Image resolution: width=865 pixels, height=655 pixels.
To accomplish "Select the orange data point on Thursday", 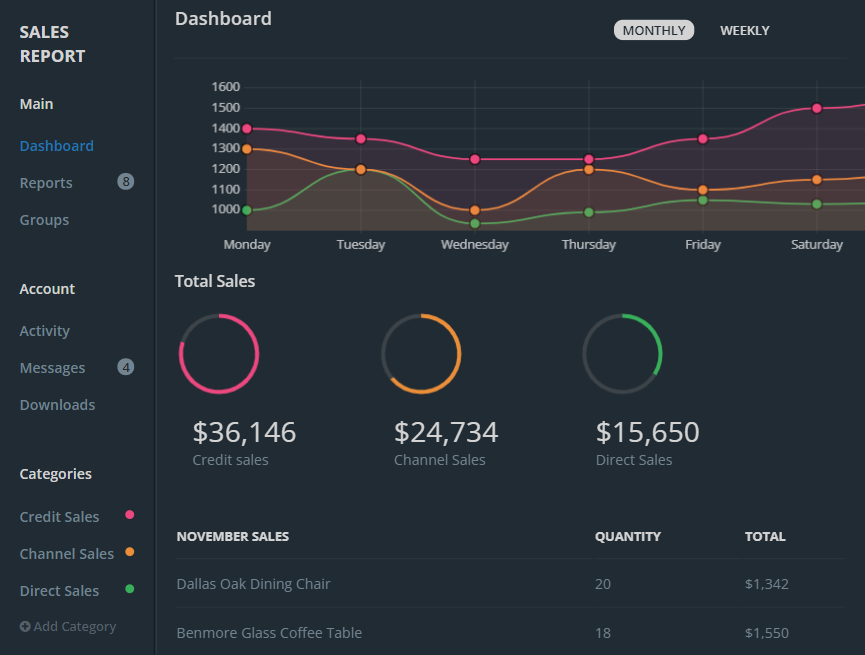I will pyautogui.click(x=589, y=170).
